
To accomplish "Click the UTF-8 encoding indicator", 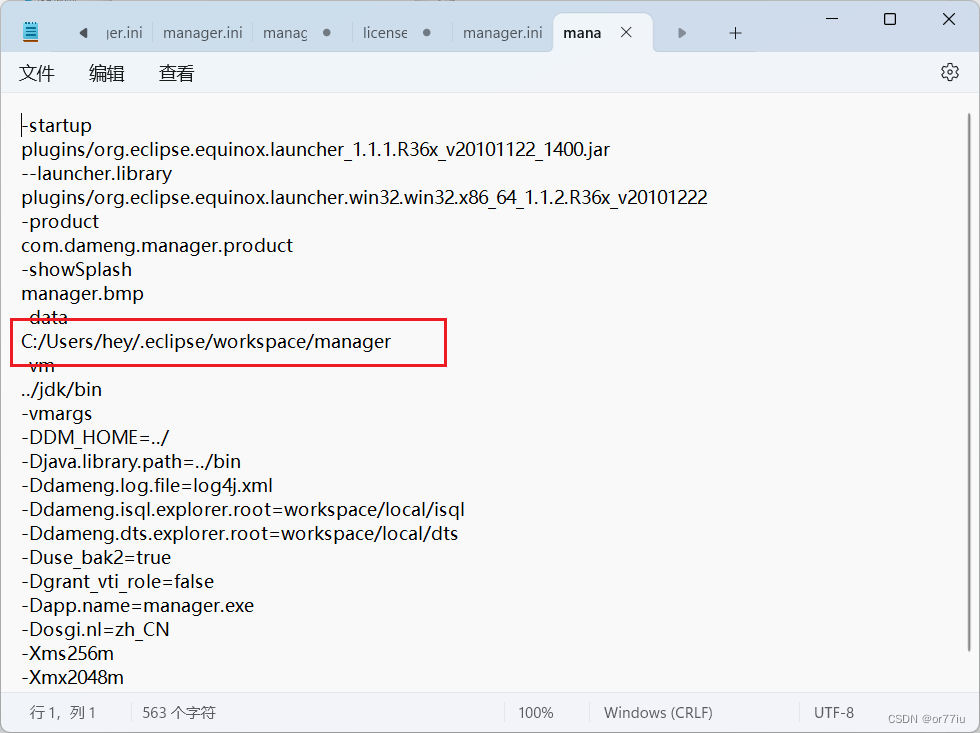I will [834, 712].
